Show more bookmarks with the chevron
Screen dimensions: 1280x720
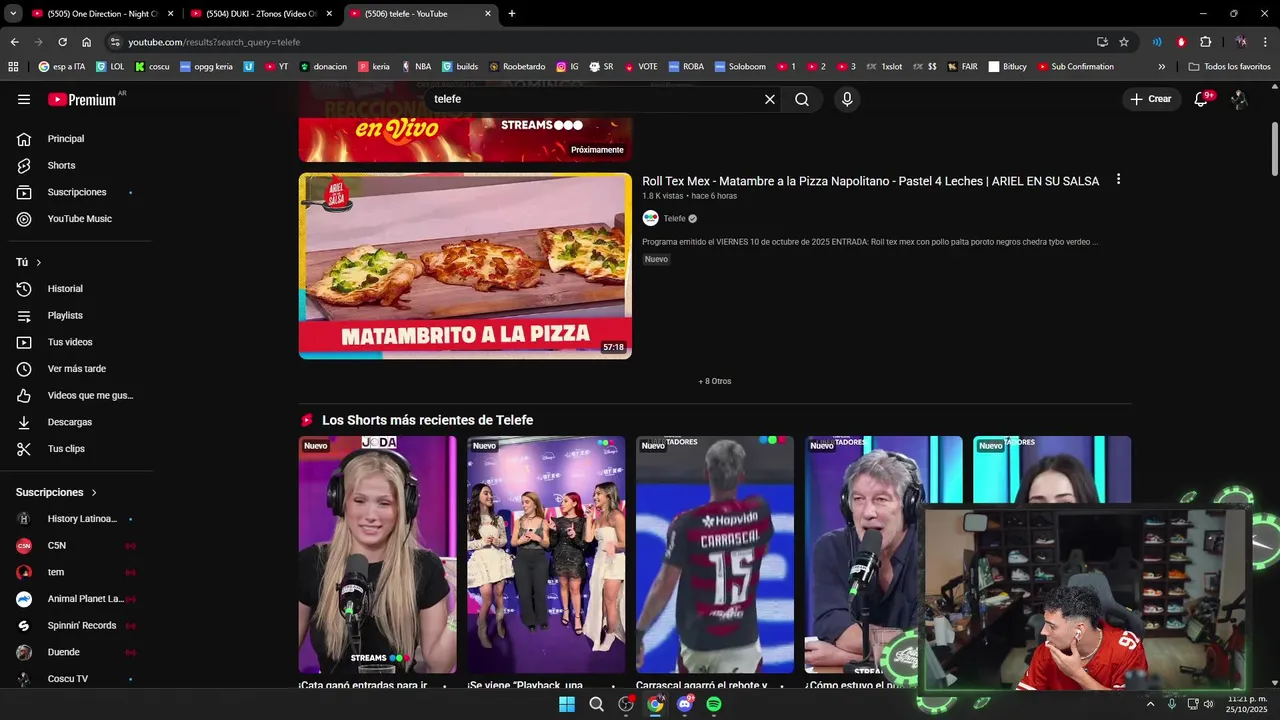tap(1162, 67)
